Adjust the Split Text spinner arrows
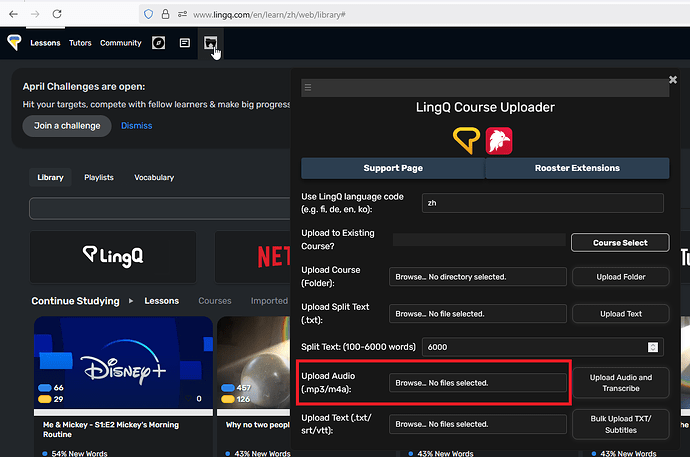Viewport: 690px width, 457px height. 653,347
